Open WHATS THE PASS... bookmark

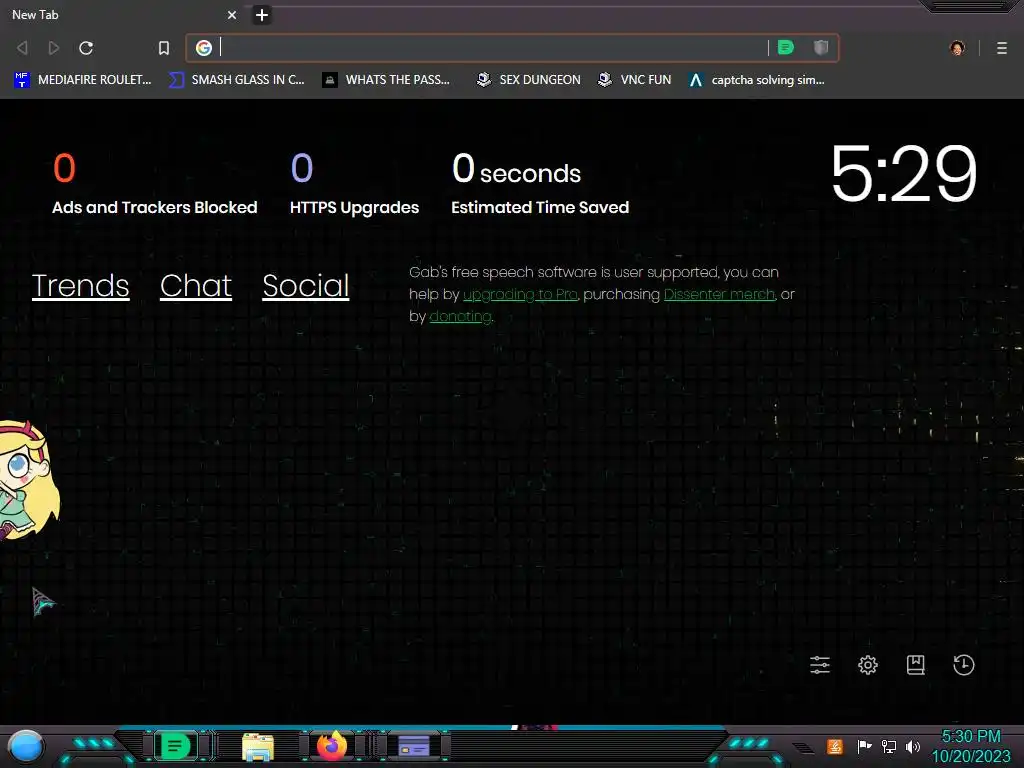pyautogui.click(x=386, y=80)
